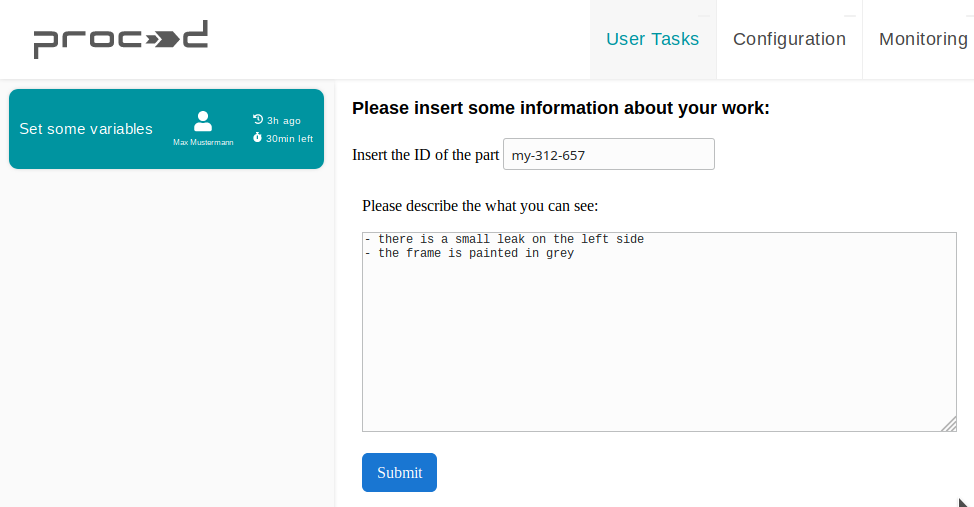Click the history clock icon beside 3h ago
974x507 pixels.
[258, 120]
